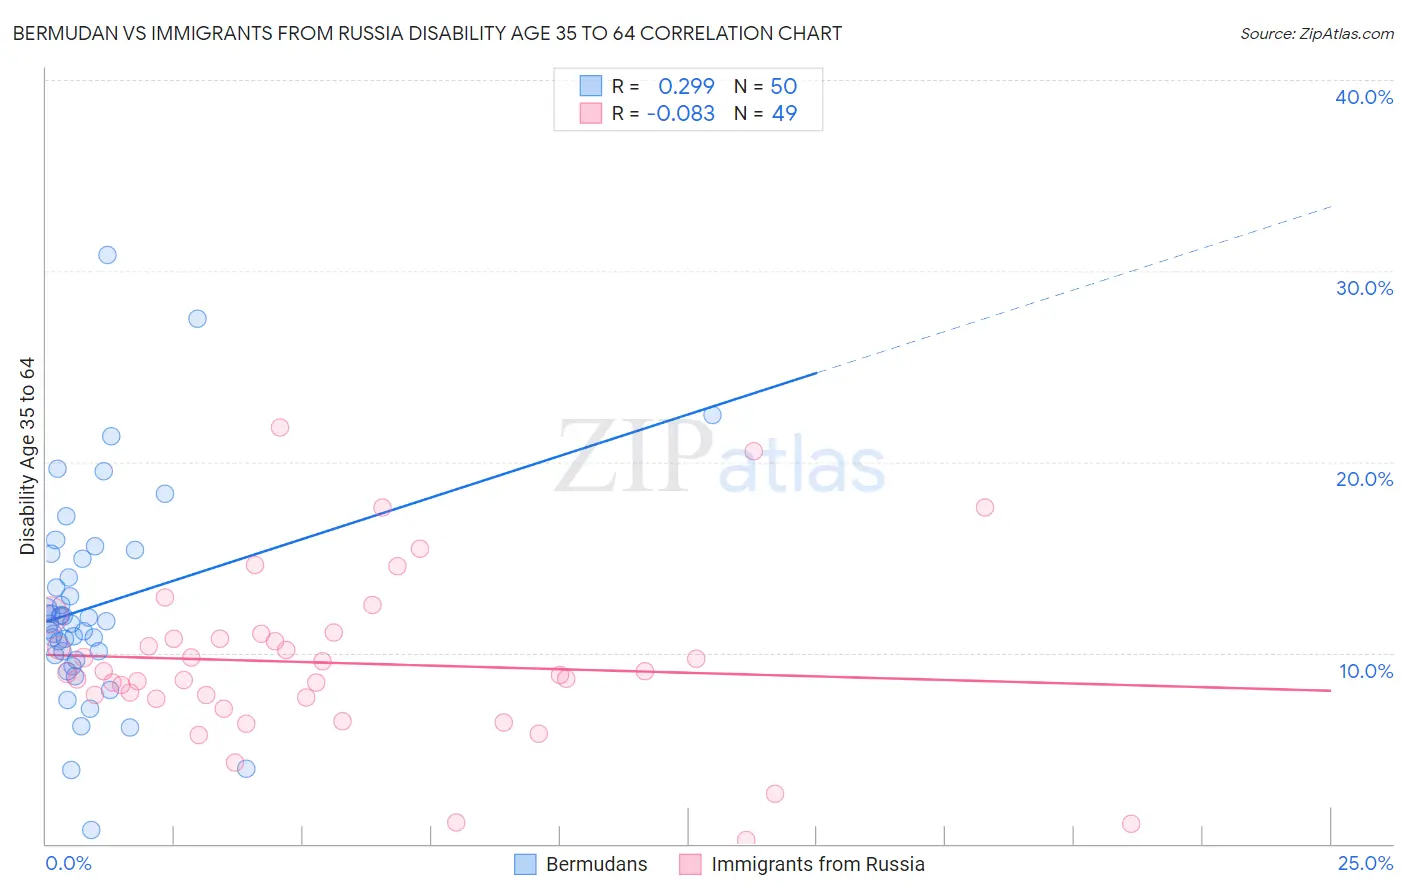Click the ZIPatlas watermark in chart center
Screen dimensions: 1406x892
coord(720,458)
